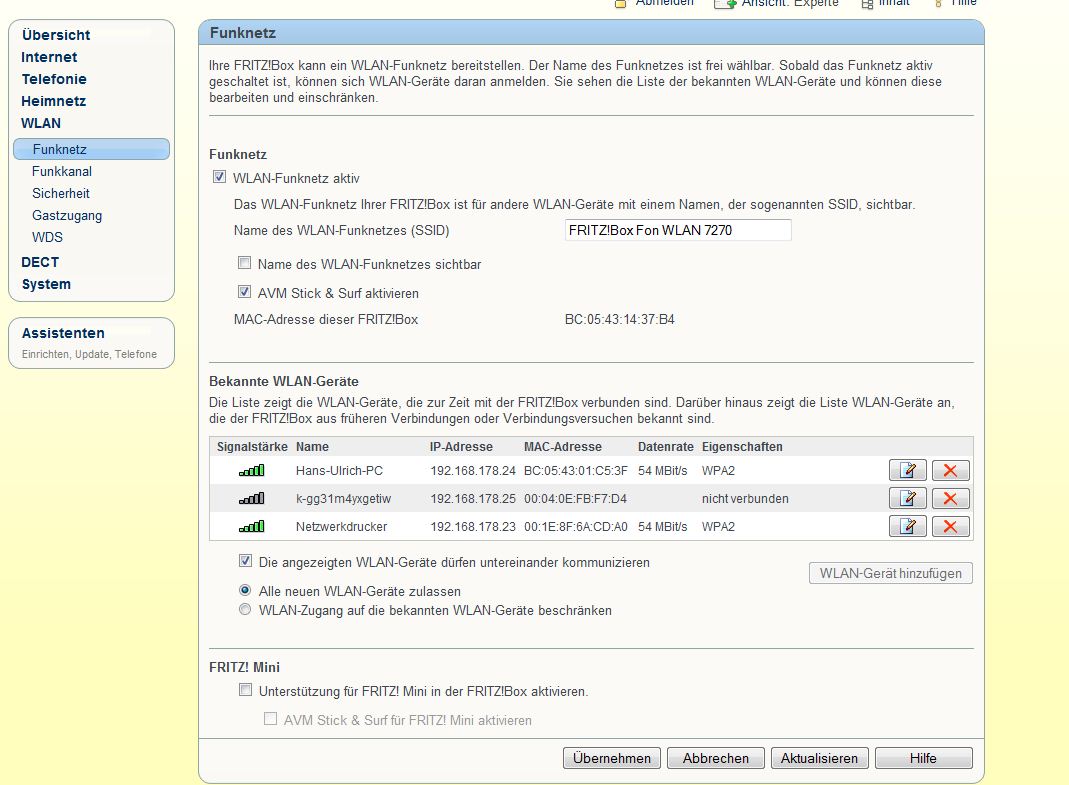Click the SSID name input field
The width and height of the screenshot is (1069, 785).
pyautogui.click(x=678, y=231)
